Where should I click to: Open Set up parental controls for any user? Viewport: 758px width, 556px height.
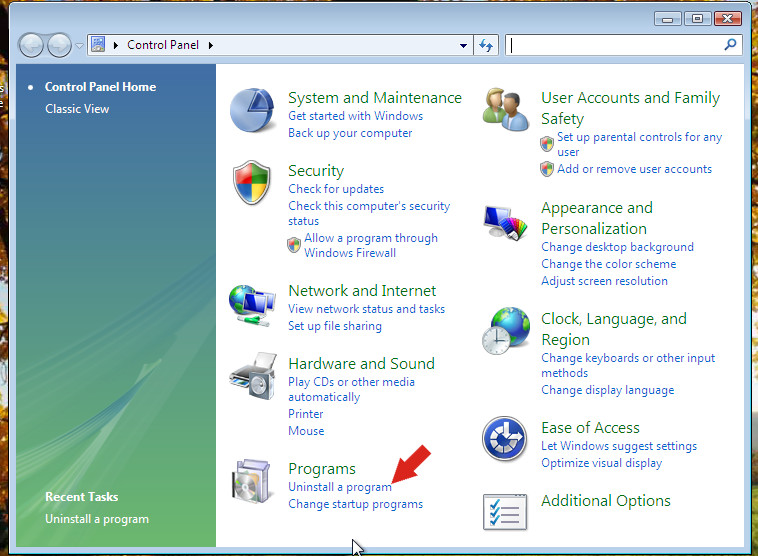tap(639, 144)
